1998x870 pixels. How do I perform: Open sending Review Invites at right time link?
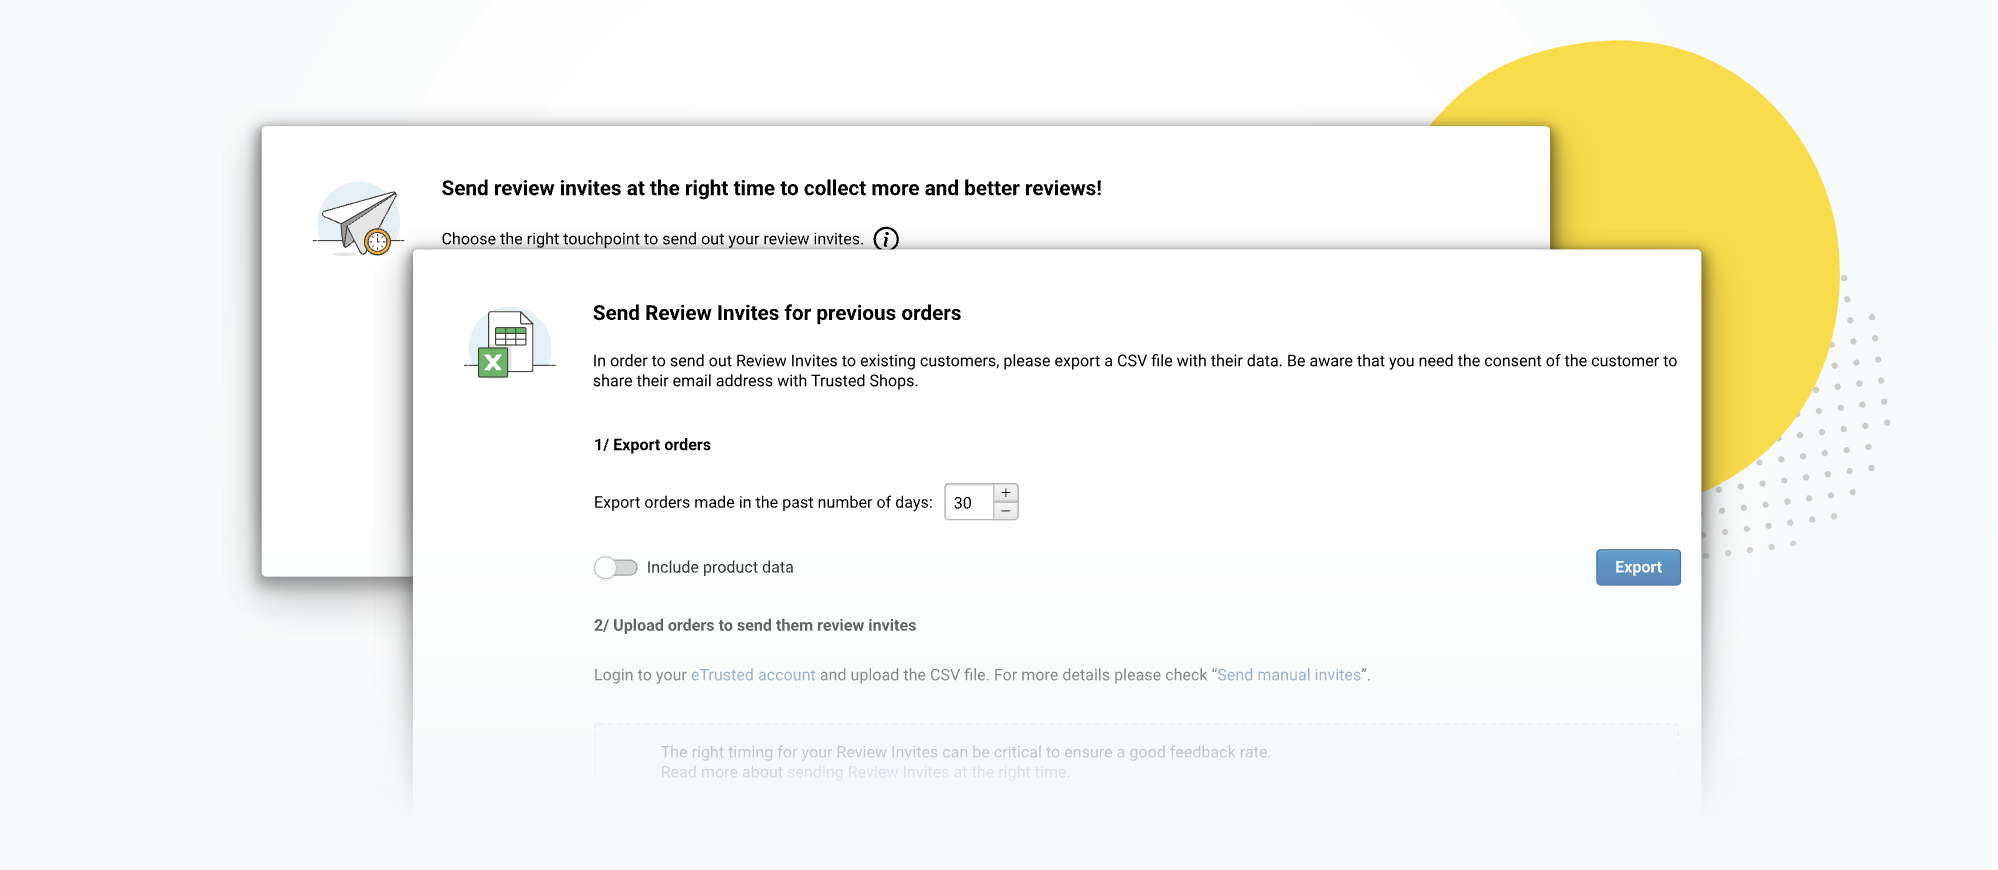coord(927,772)
